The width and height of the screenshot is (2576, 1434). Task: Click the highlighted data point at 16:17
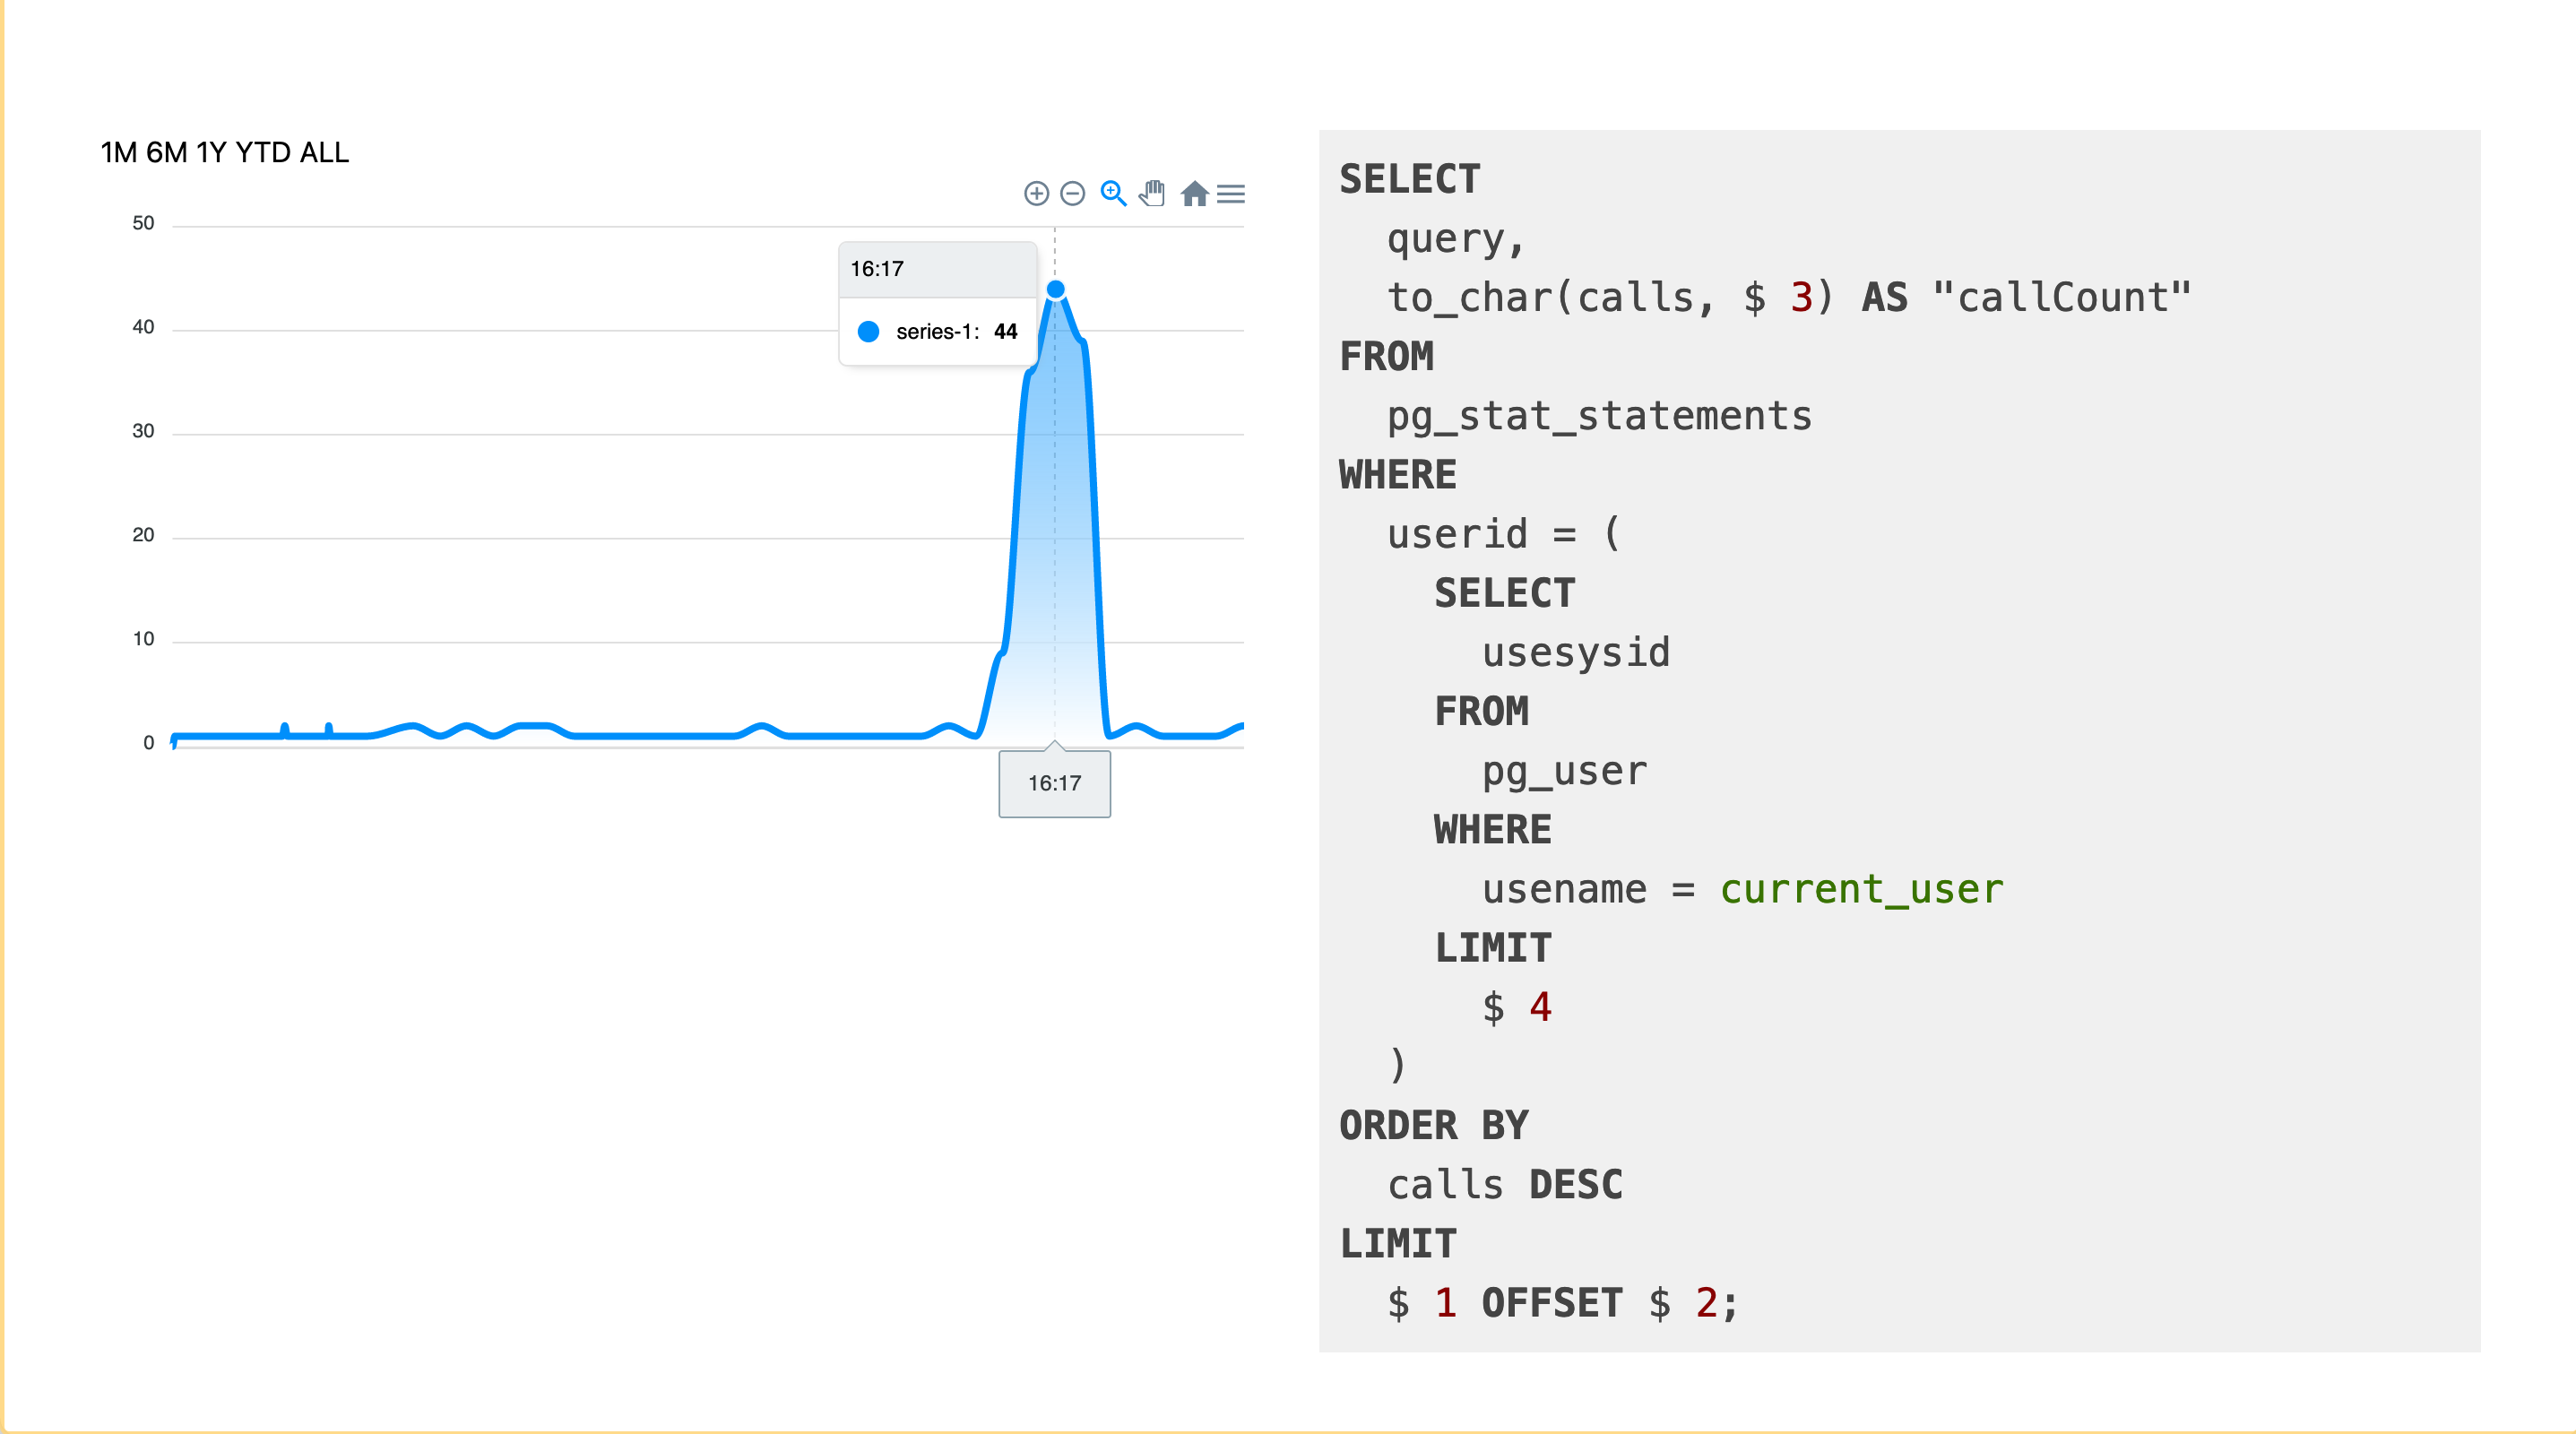[1055, 290]
